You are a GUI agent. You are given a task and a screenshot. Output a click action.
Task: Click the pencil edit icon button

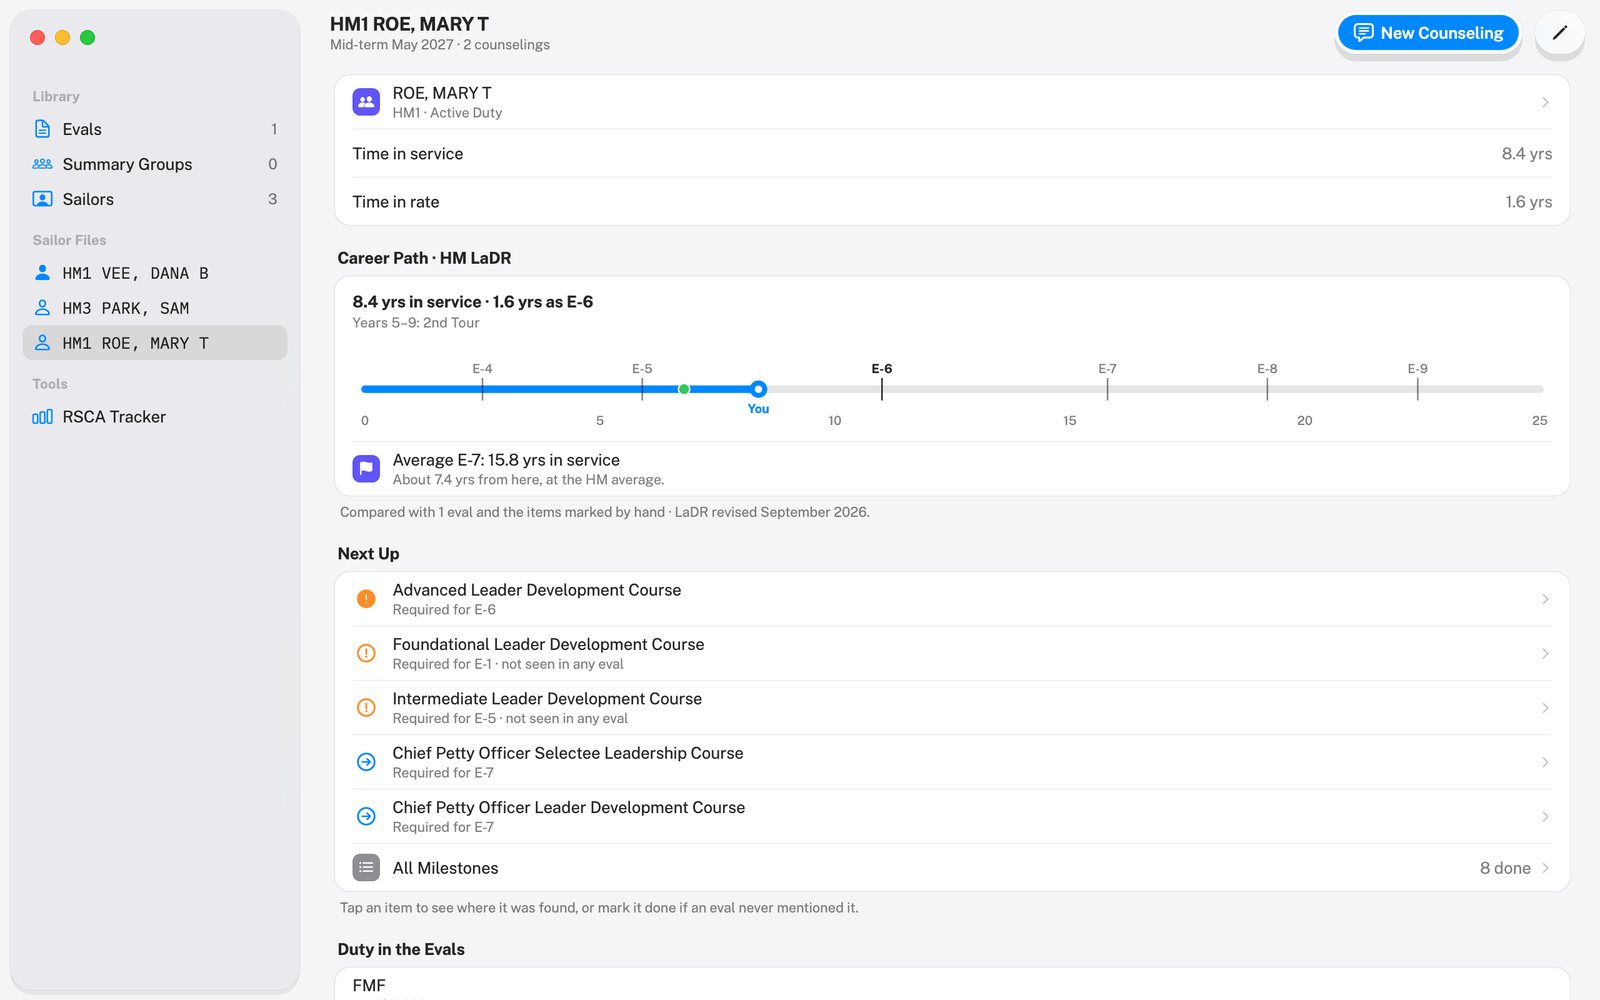(1559, 33)
